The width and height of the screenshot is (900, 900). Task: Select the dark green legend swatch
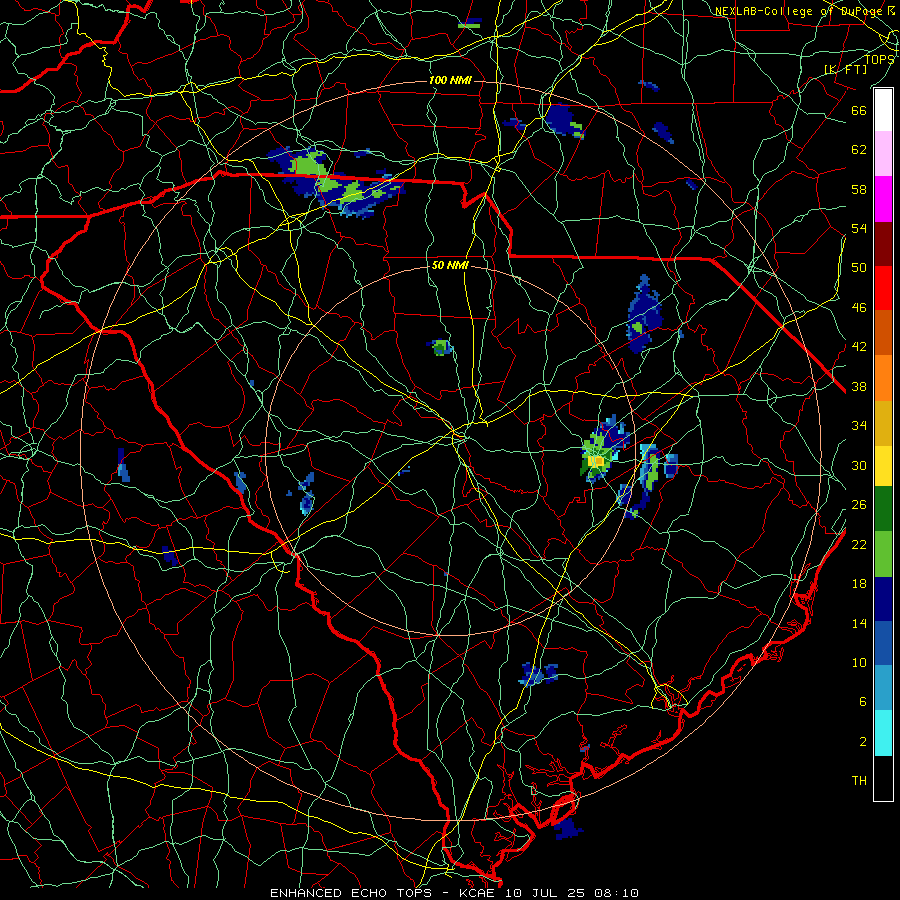pyautogui.click(x=883, y=509)
